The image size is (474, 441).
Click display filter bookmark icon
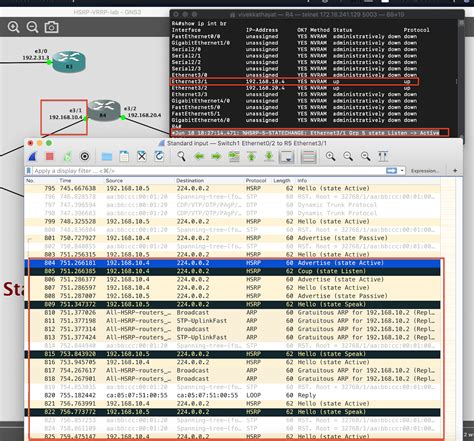pos(29,171)
